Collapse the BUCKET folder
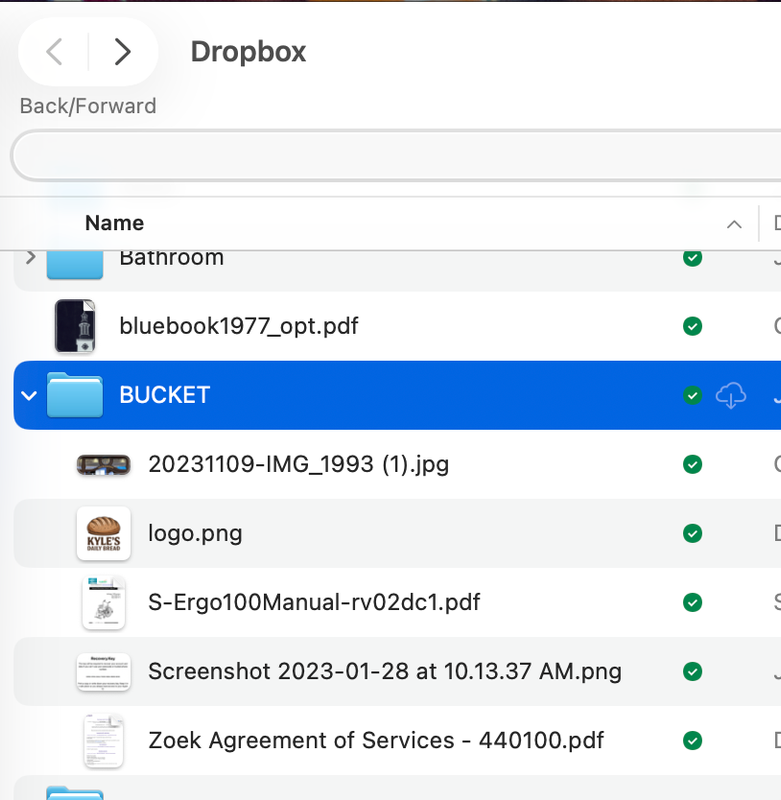The image size is (781, 800). click(x=29, y=396)
